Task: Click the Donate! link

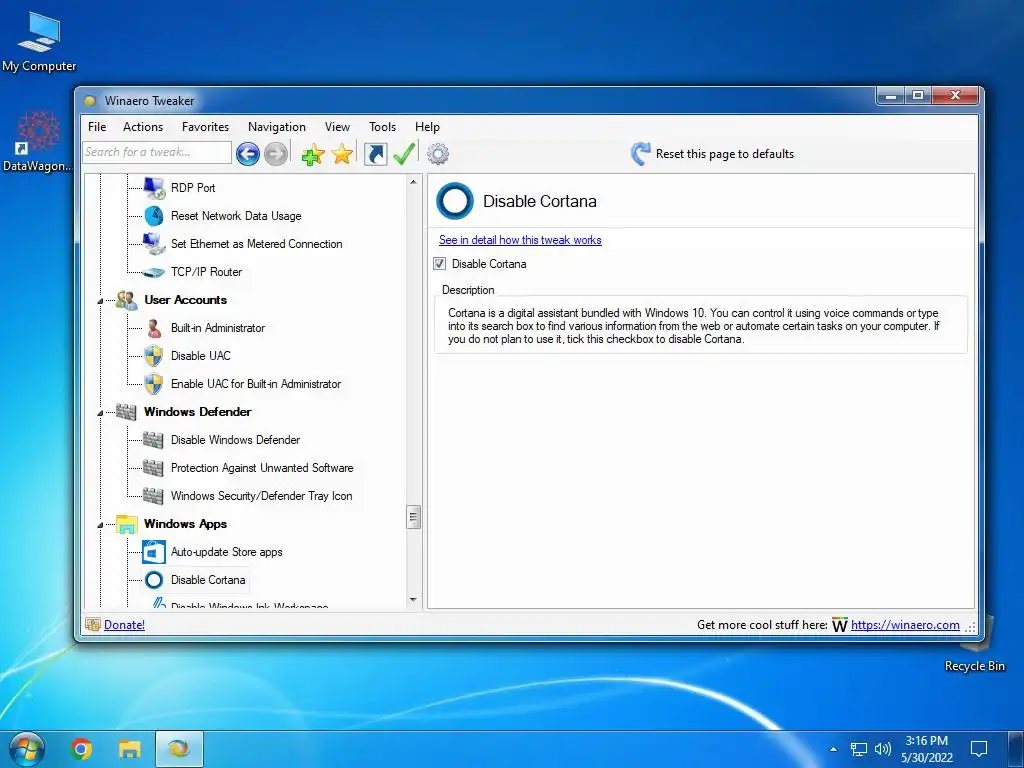Action: click(124, 625)
